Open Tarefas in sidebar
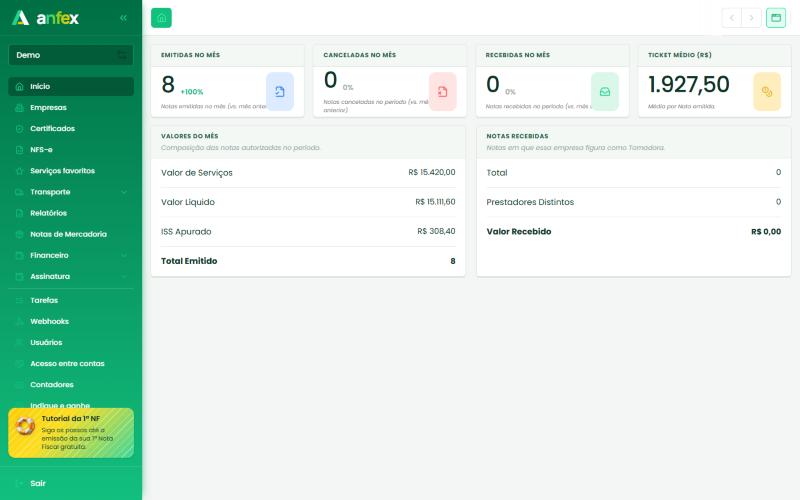 coord(71,300)
